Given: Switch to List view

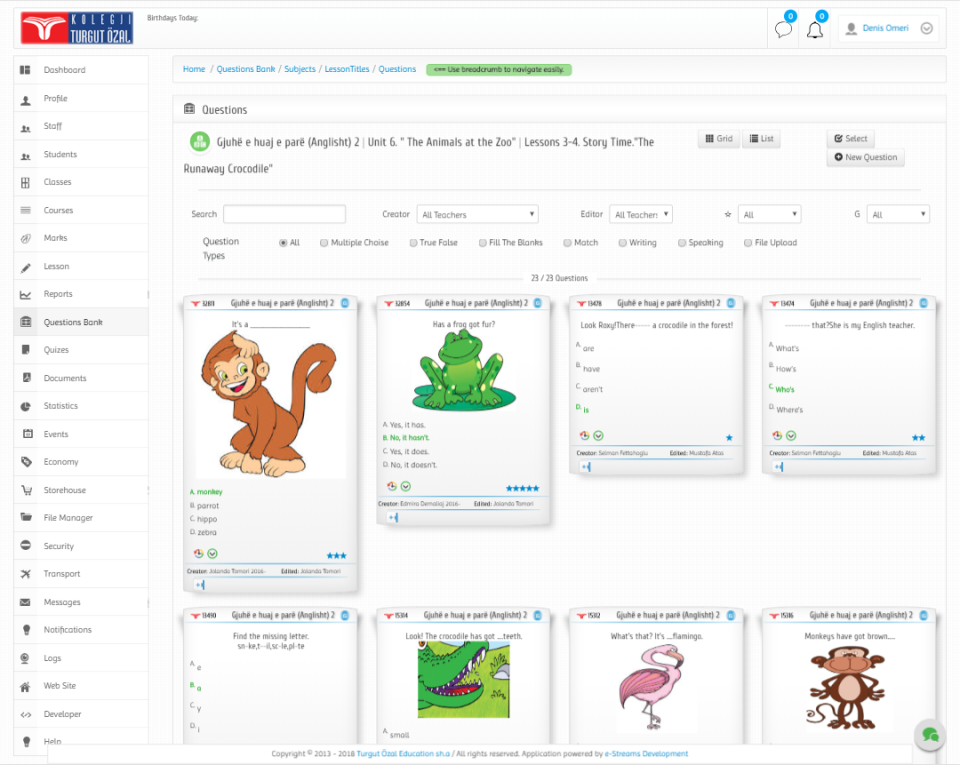Looking at the screenshot, I should [761, 139].
